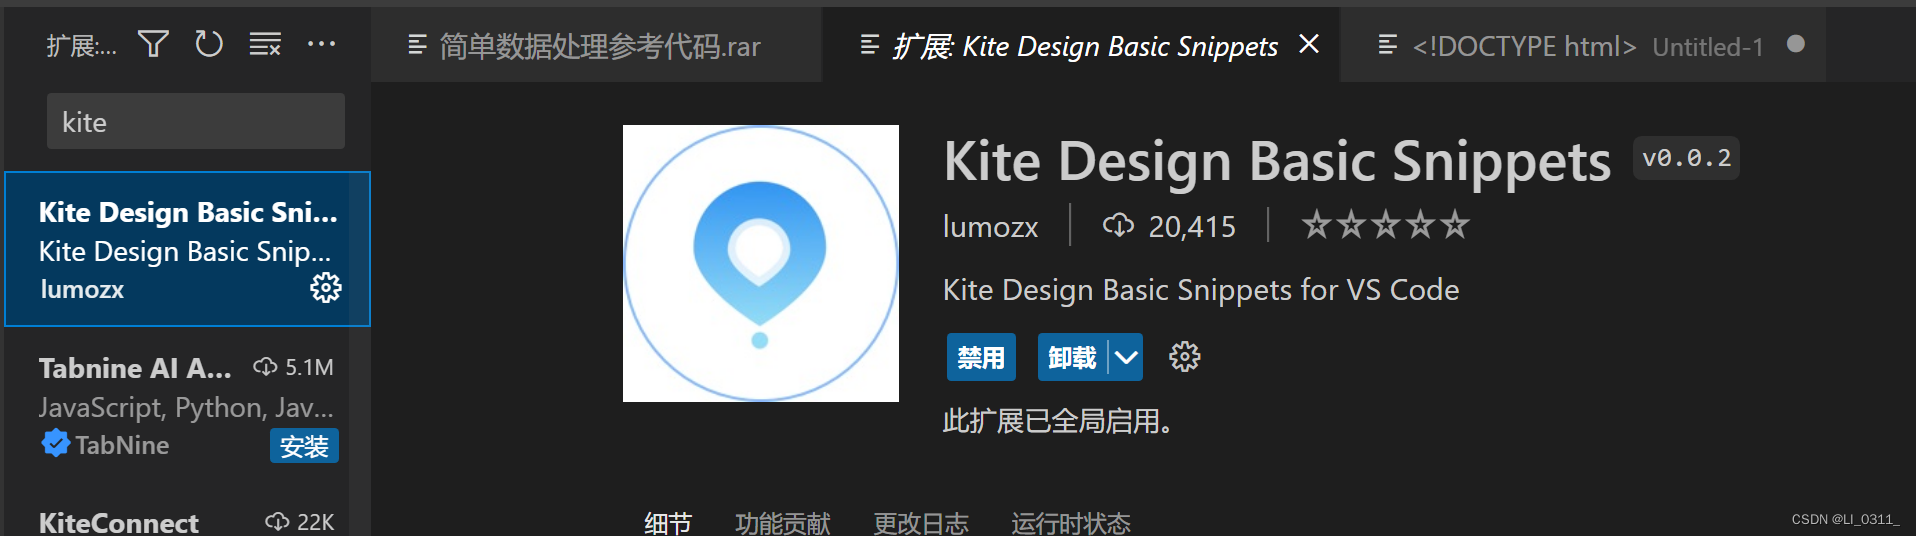Click 'Kite Design Basic Snippets for VS Code' description
The width and height of the screenshot is (1916, 536).
1201,290
